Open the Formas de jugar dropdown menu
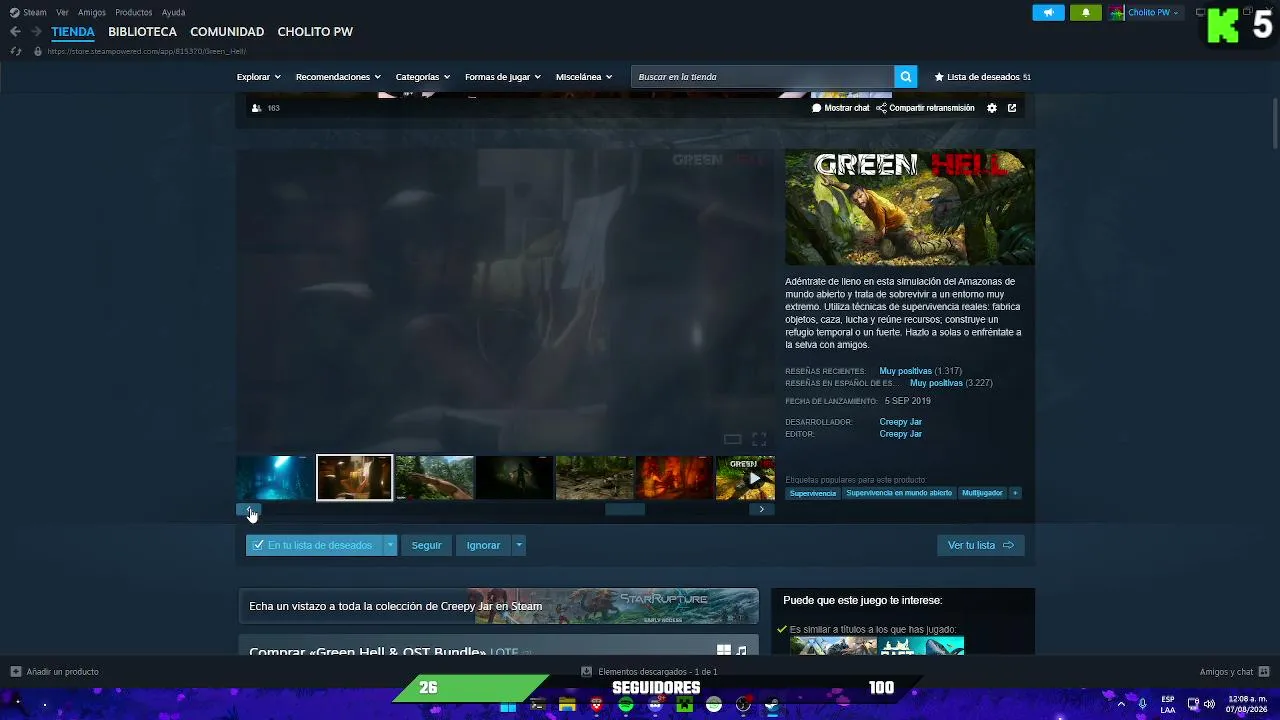Image resolution: width=1280 pixels, height=720 pixels. coord(503,77)
